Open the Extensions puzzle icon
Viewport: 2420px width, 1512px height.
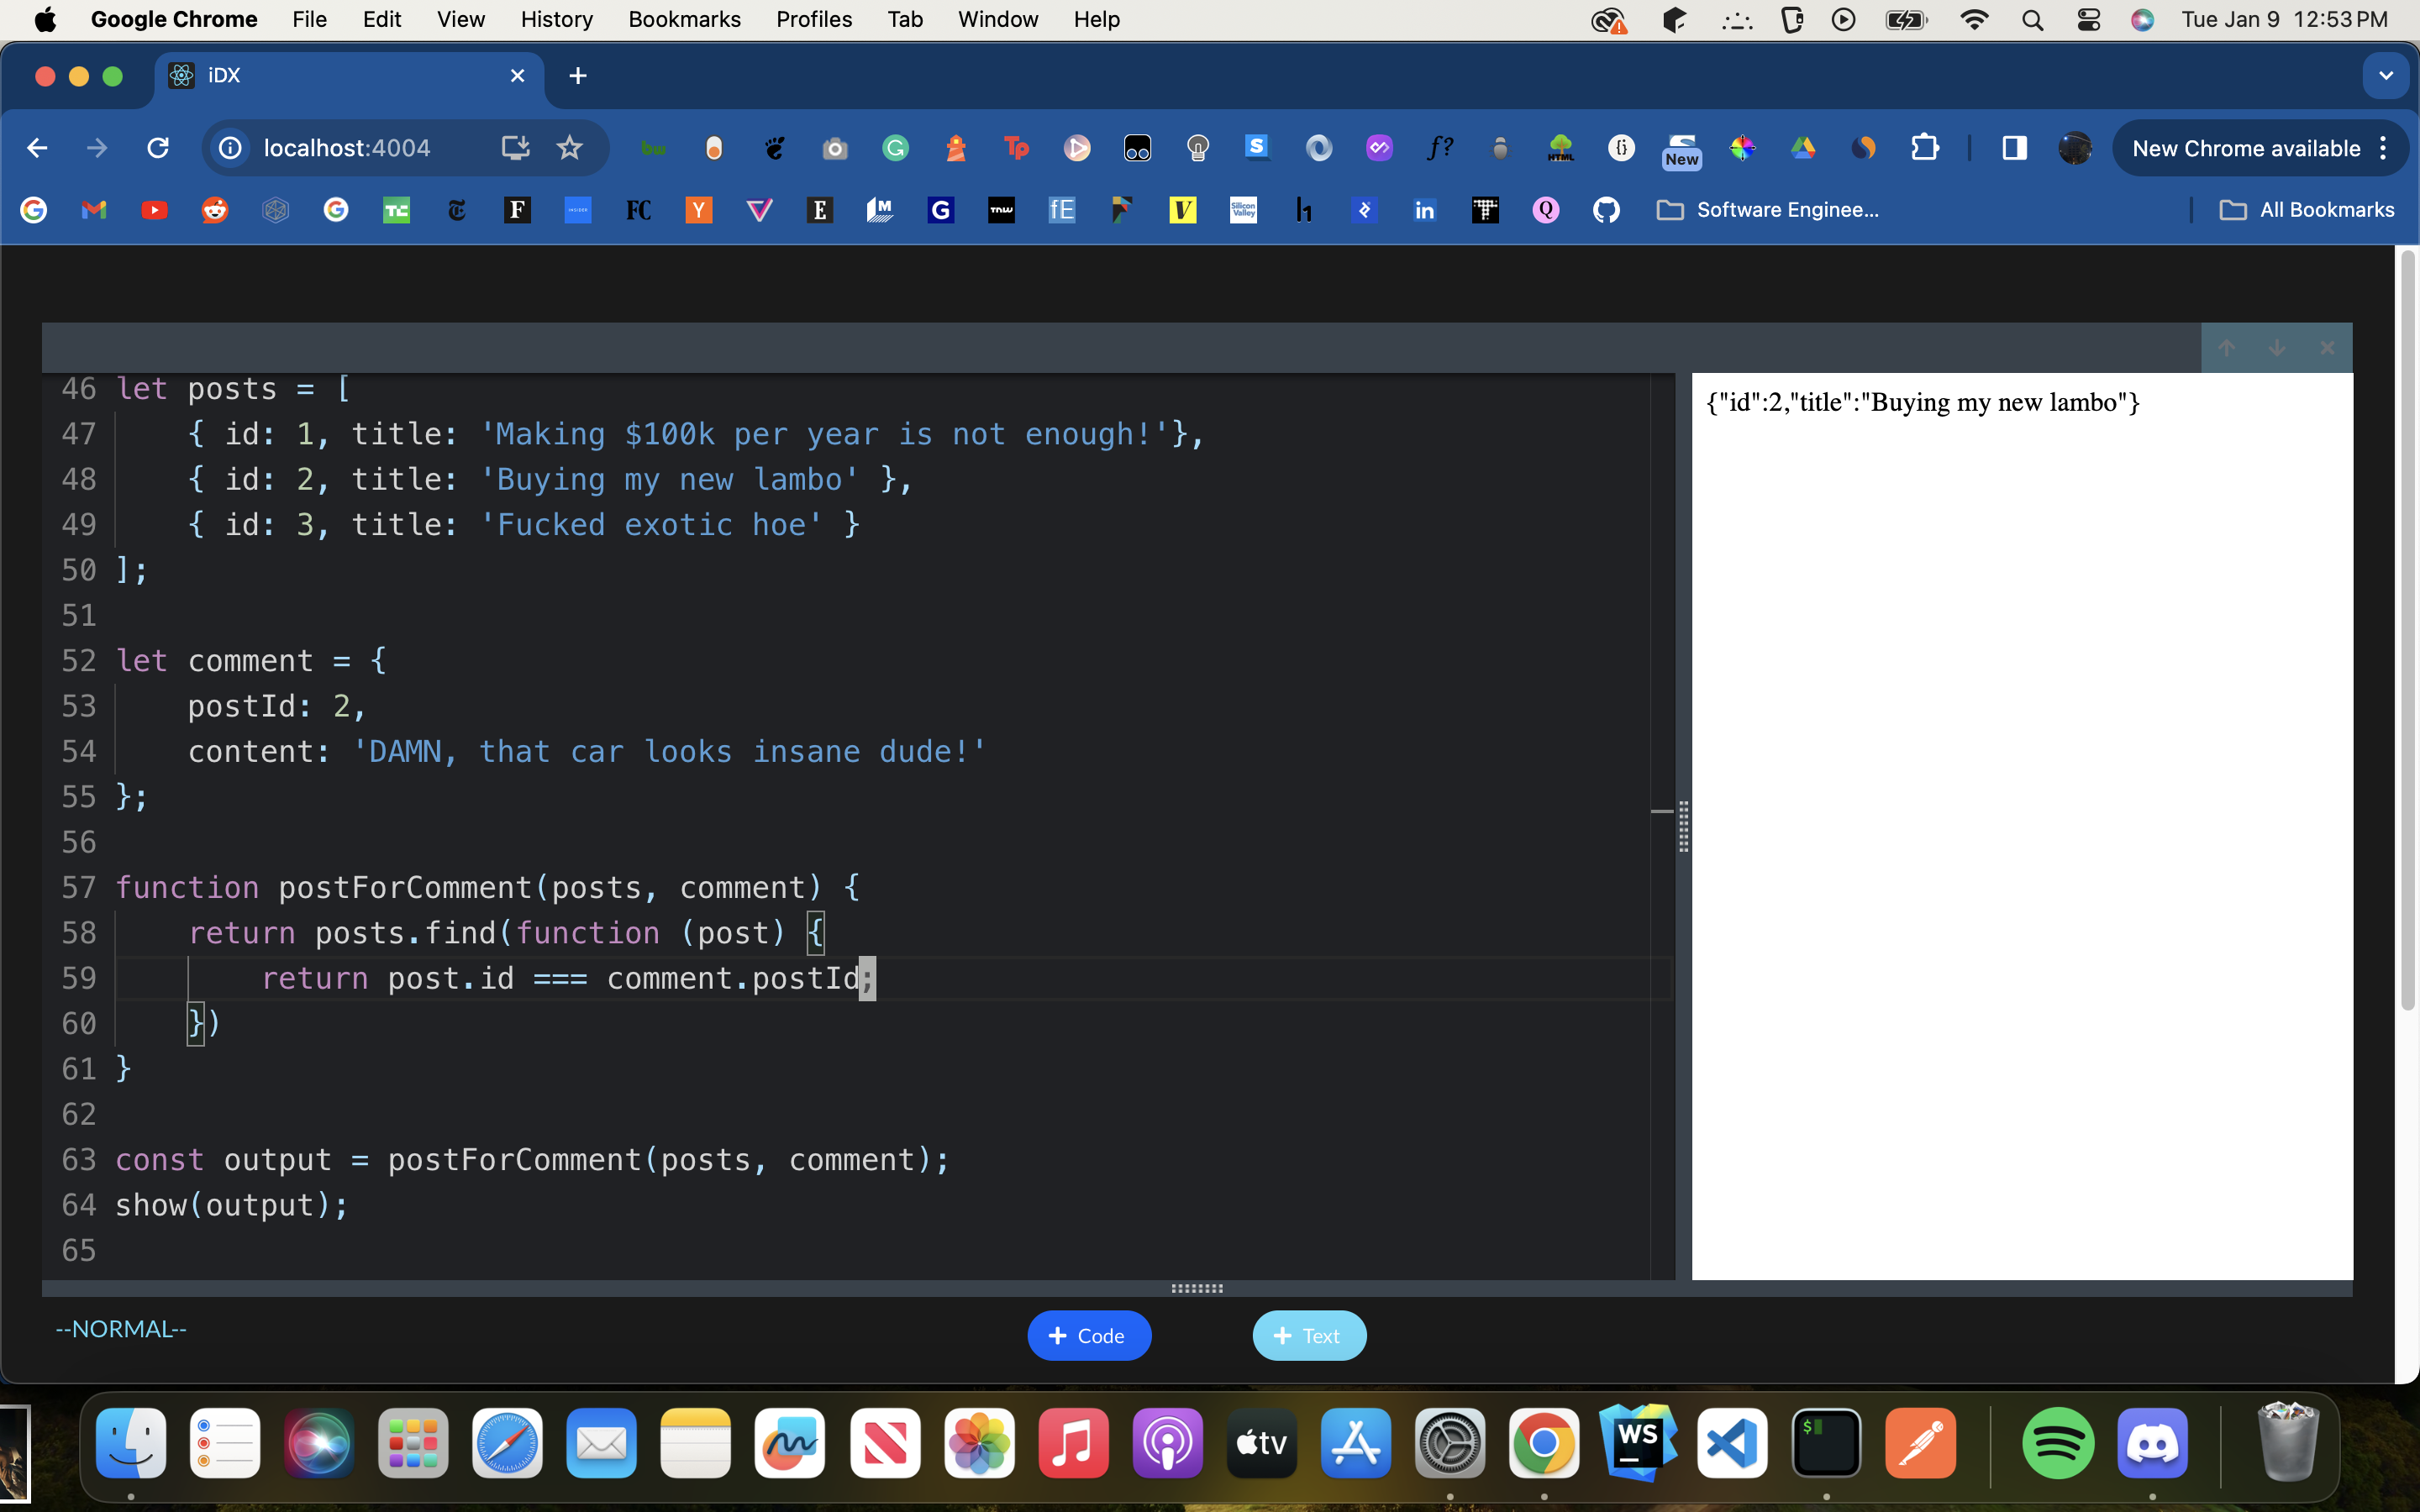tap(1925, 148)
